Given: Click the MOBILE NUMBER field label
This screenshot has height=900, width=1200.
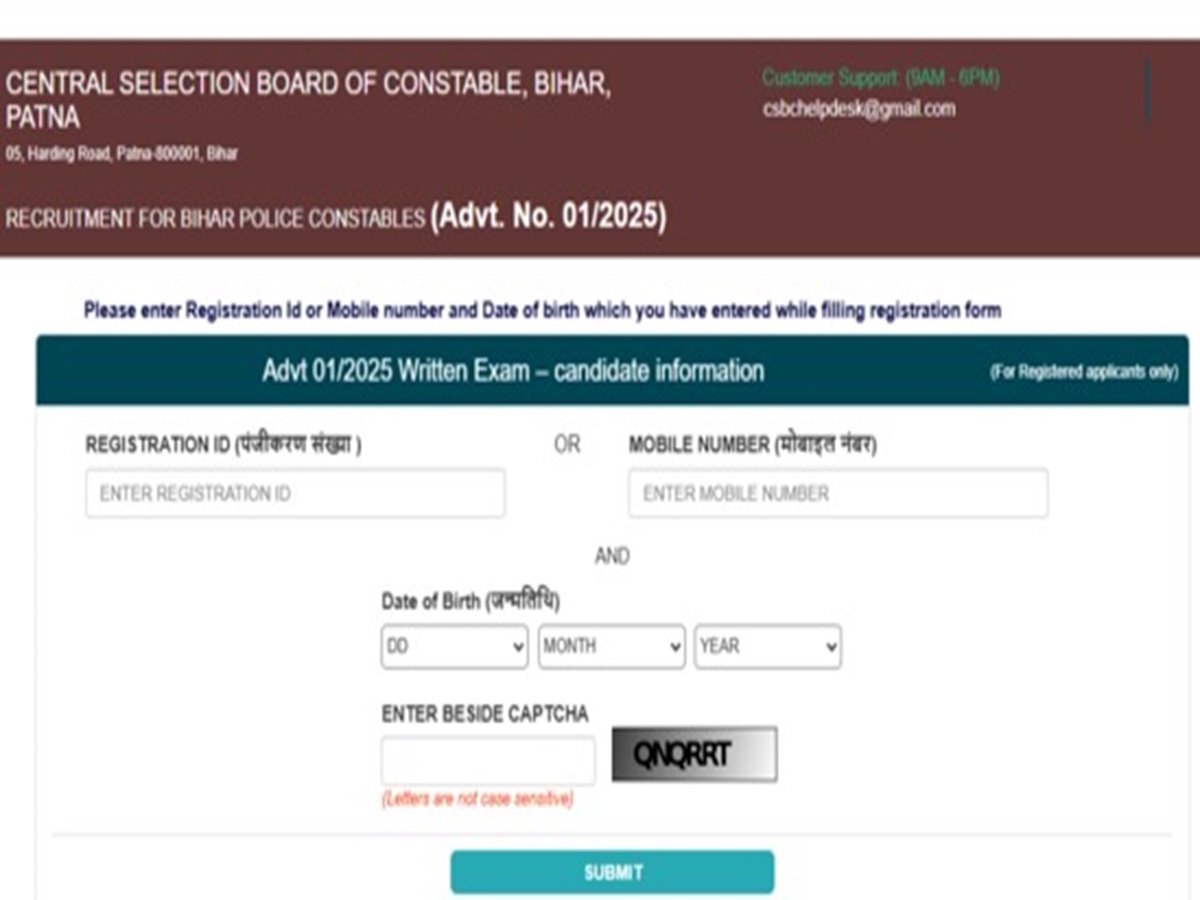Looking at the screenshot, I should (752, 445).
